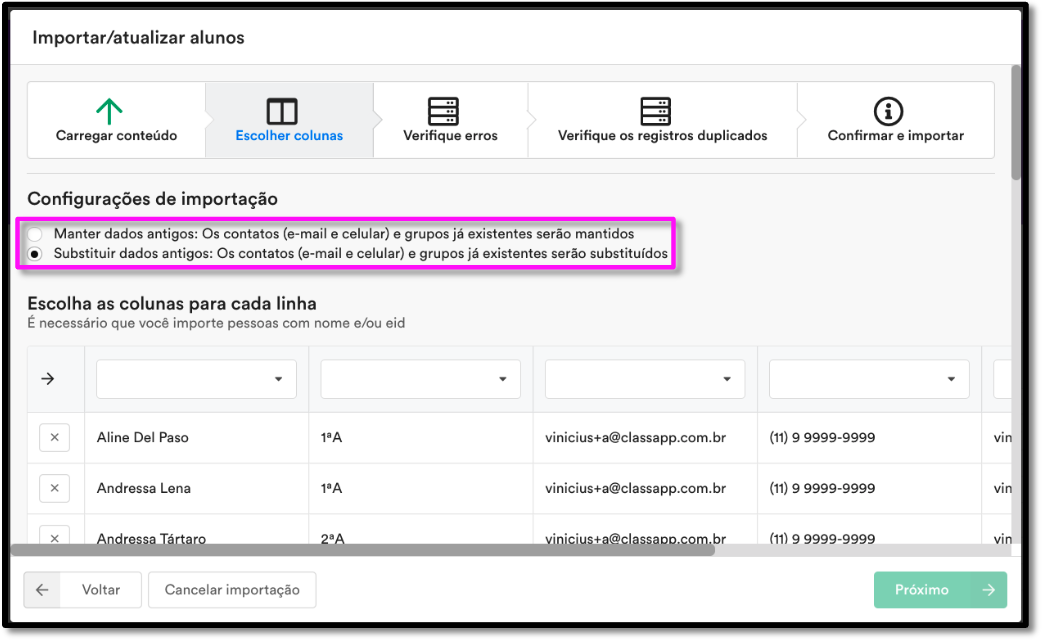Select Substituir dados antigos radio option
This screenshot has width=1043, height=641.
click(x=36, y=254)
